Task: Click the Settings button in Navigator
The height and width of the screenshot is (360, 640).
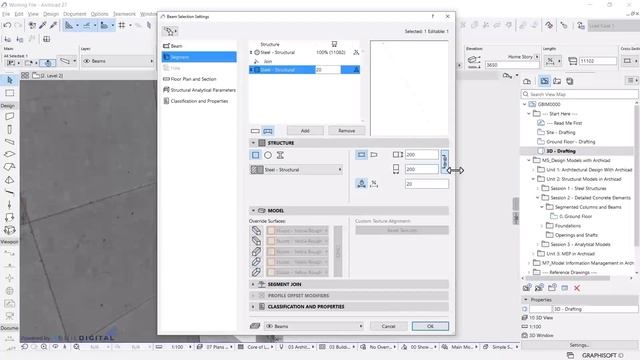Action: click(x=579, y=345)
